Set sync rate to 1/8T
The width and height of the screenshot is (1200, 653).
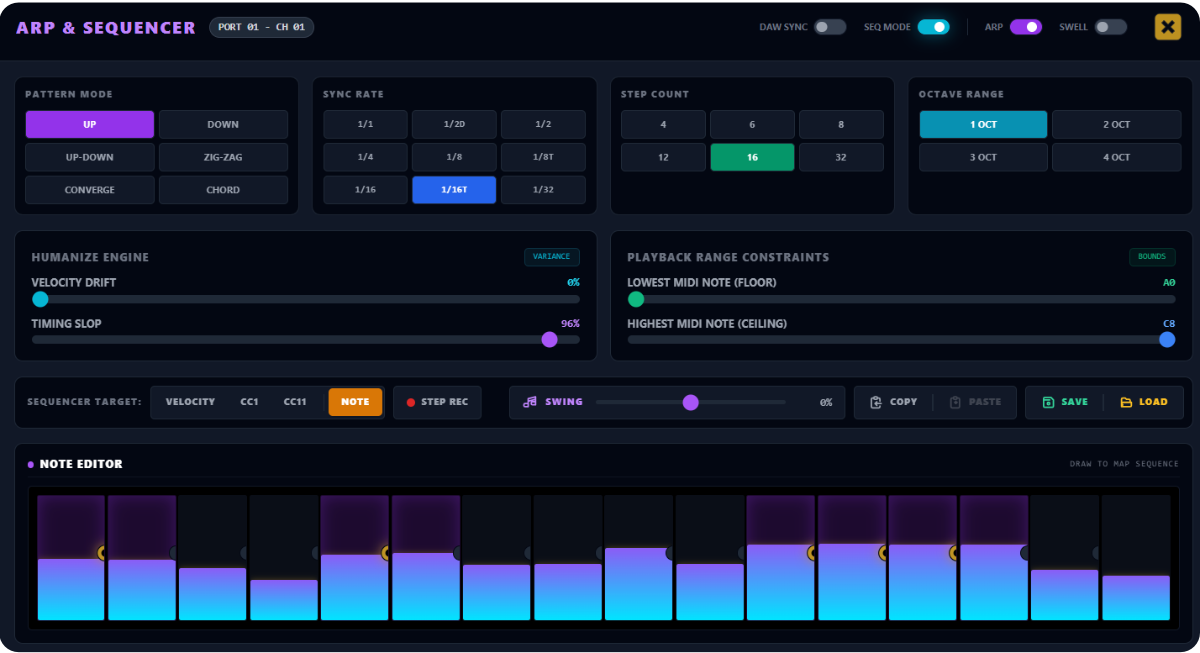pyautogui.click(x=543, y=157)
